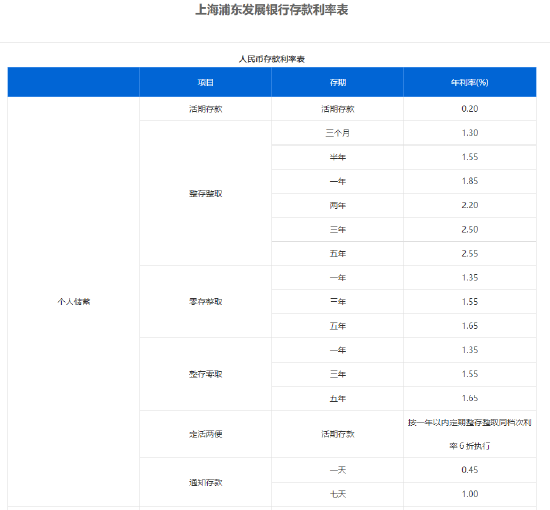Select 1.55 rate for 零存整取 三年
The width and height of the screenshot is (550, 510).
[470, 302]
